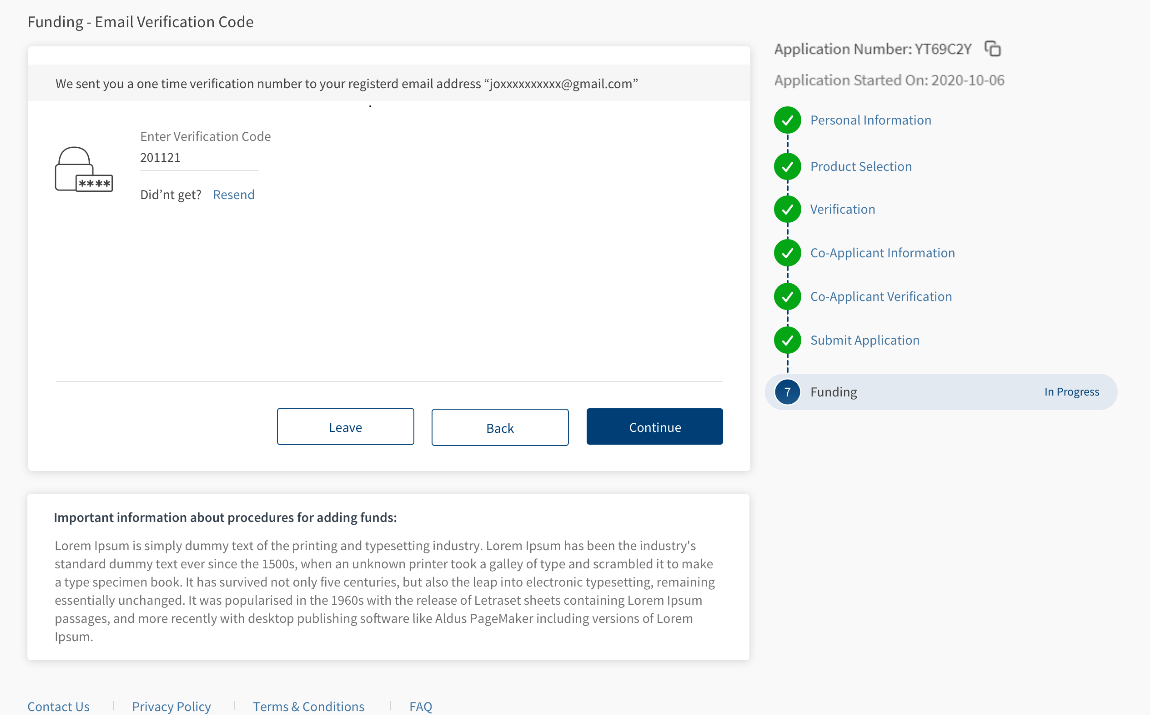This screenshot has height=715, width=1150.
Task: Open the FAQ footer link
Action: click(420, 706)
